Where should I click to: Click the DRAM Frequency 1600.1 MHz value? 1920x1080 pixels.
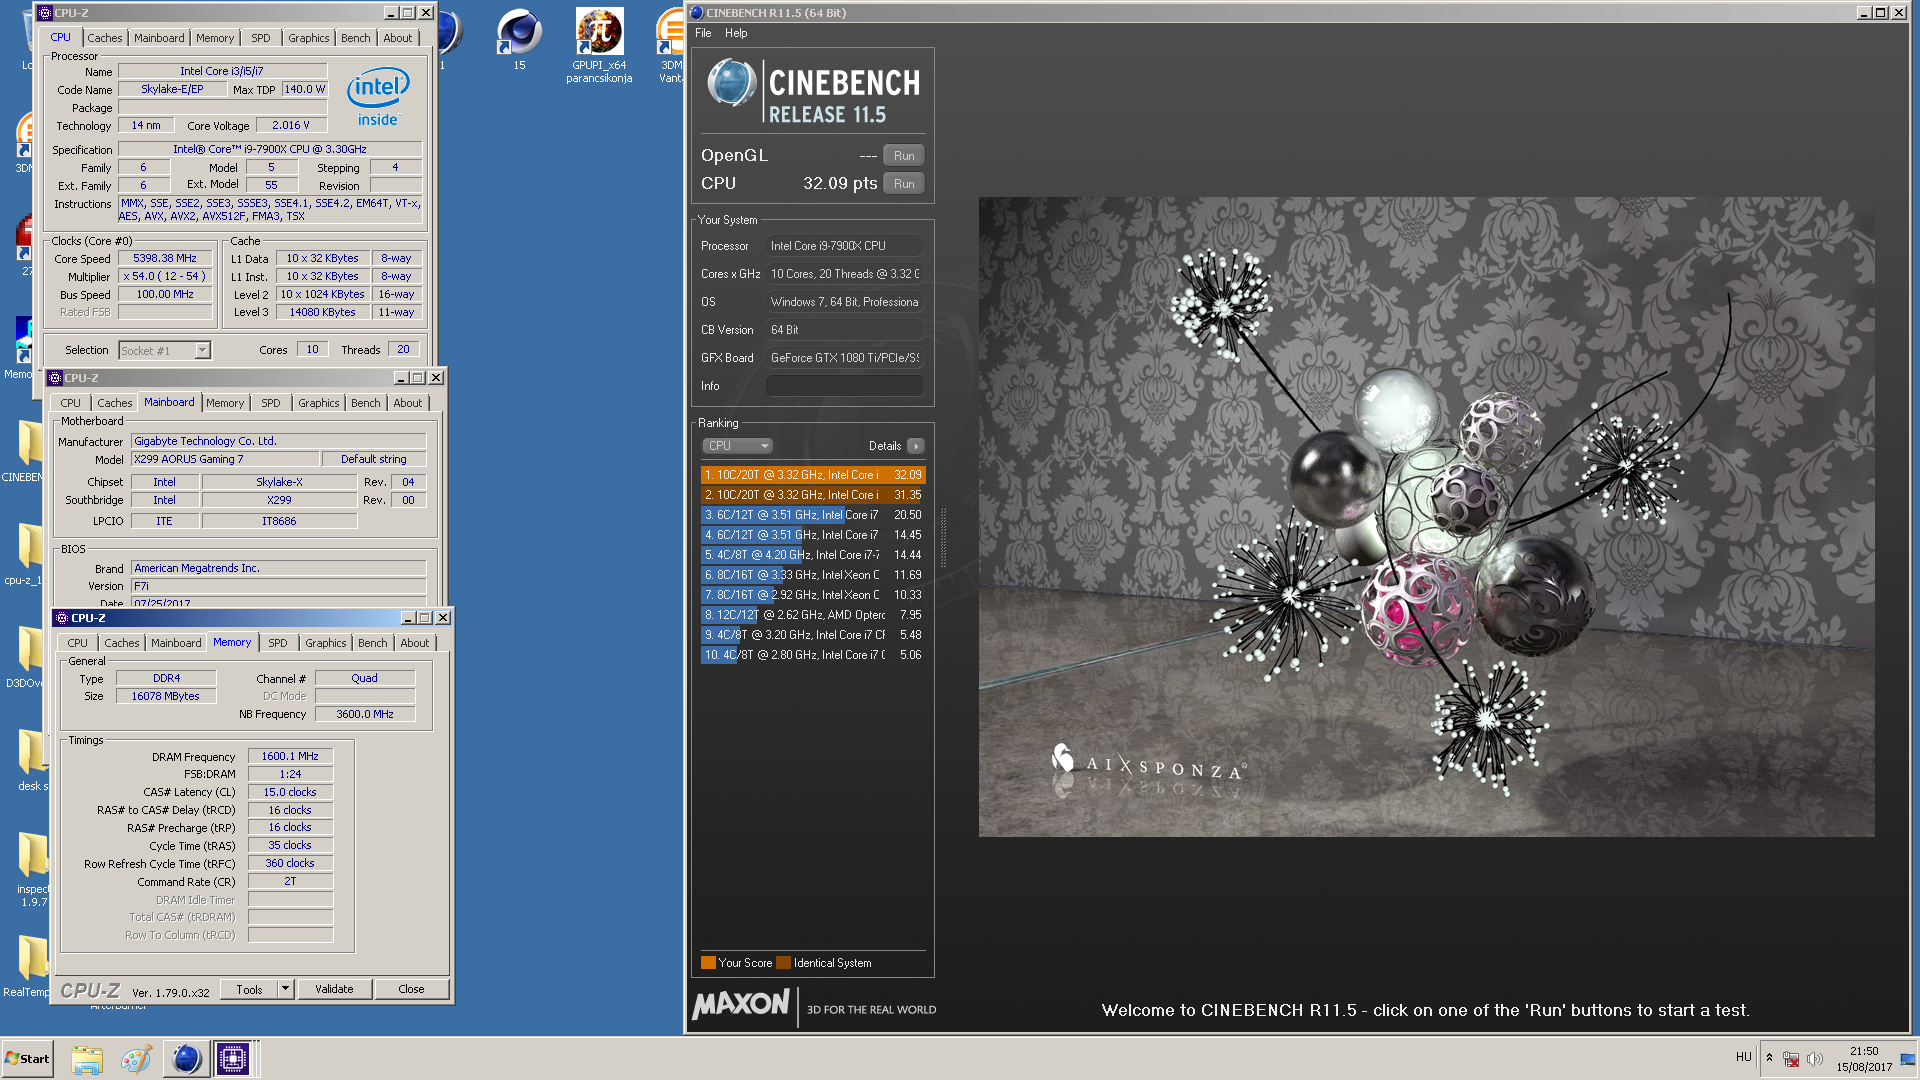click(290, 756)
